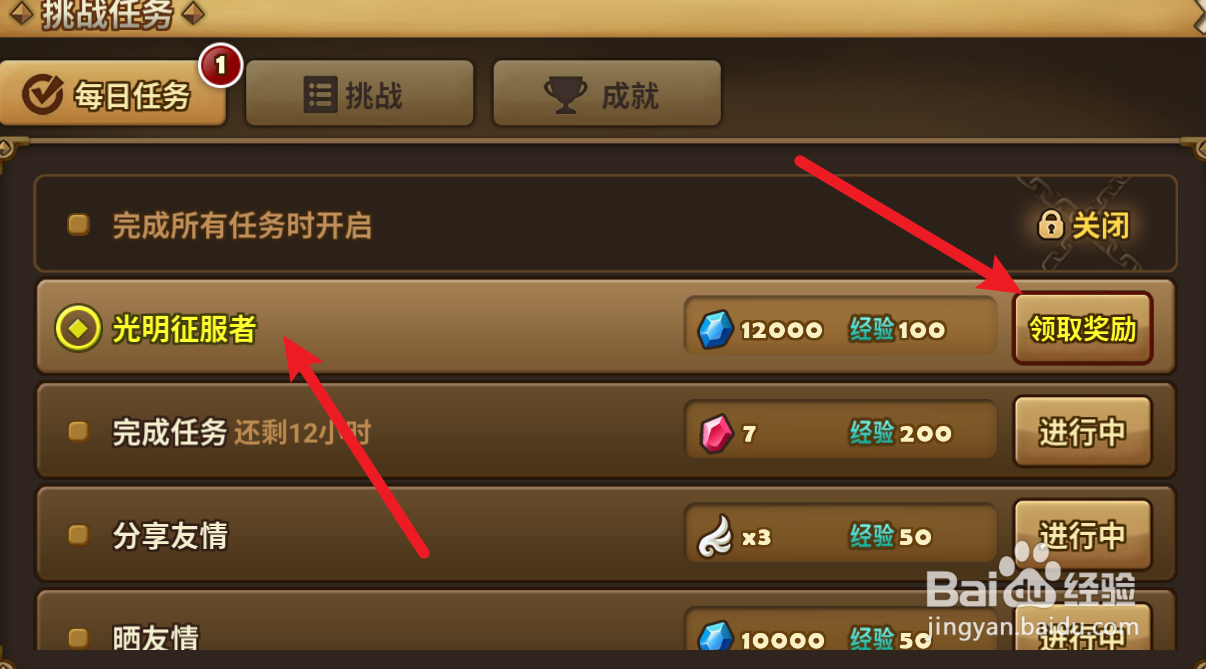Image resolution: width=1206 pixels, height=669 pixels.
Task: Click the red gem icon beside 7
Action: tap(715, 433)
